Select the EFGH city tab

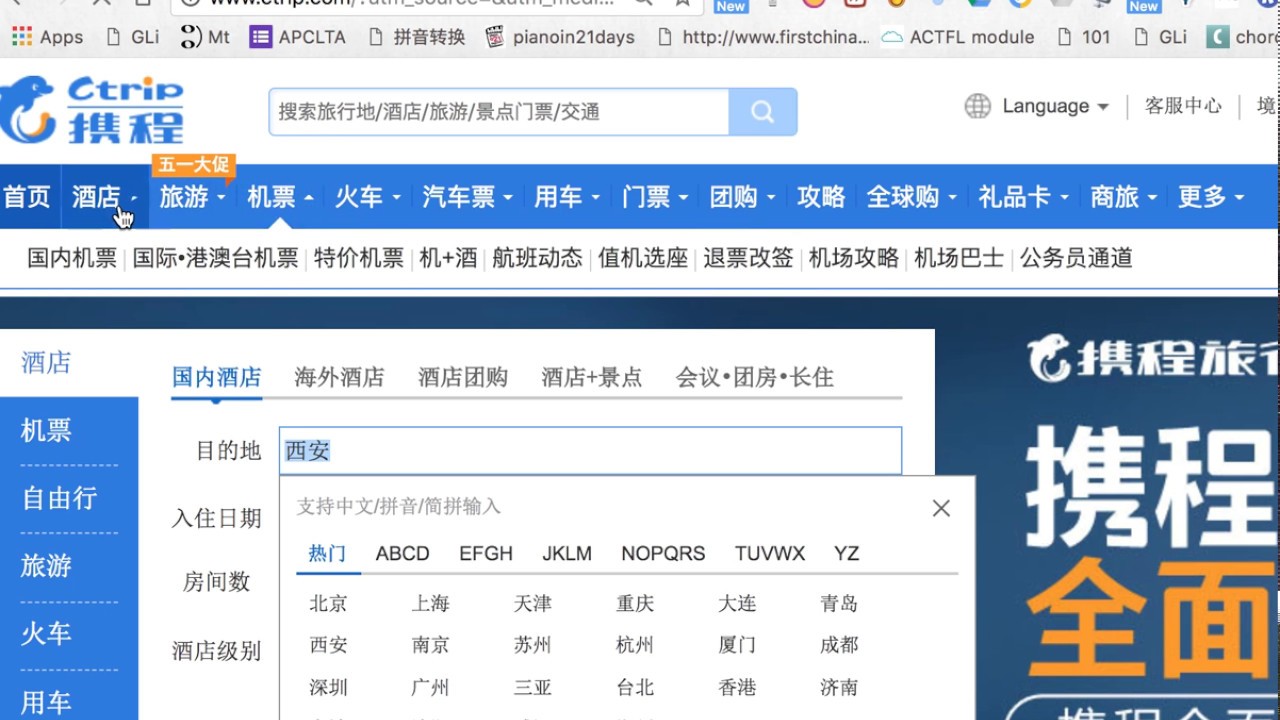click(x=486, y=553)
